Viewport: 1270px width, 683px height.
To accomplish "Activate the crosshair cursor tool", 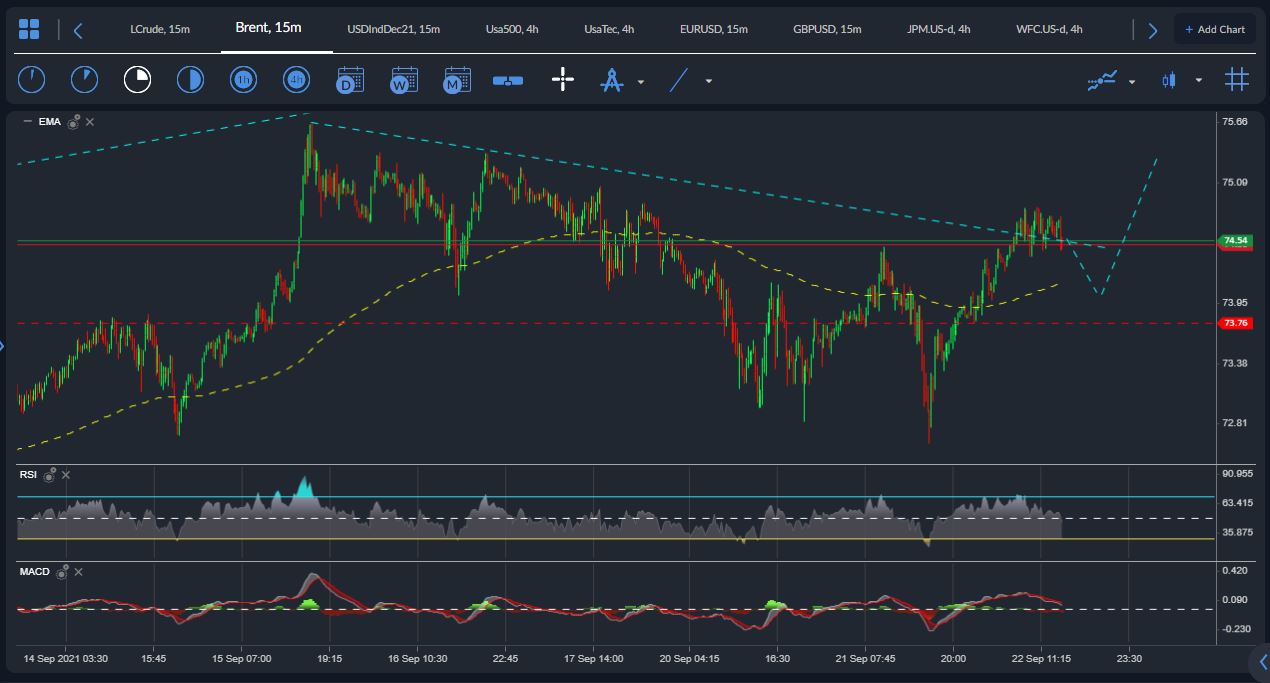I will pyautogui.click(x=563, y=80).
